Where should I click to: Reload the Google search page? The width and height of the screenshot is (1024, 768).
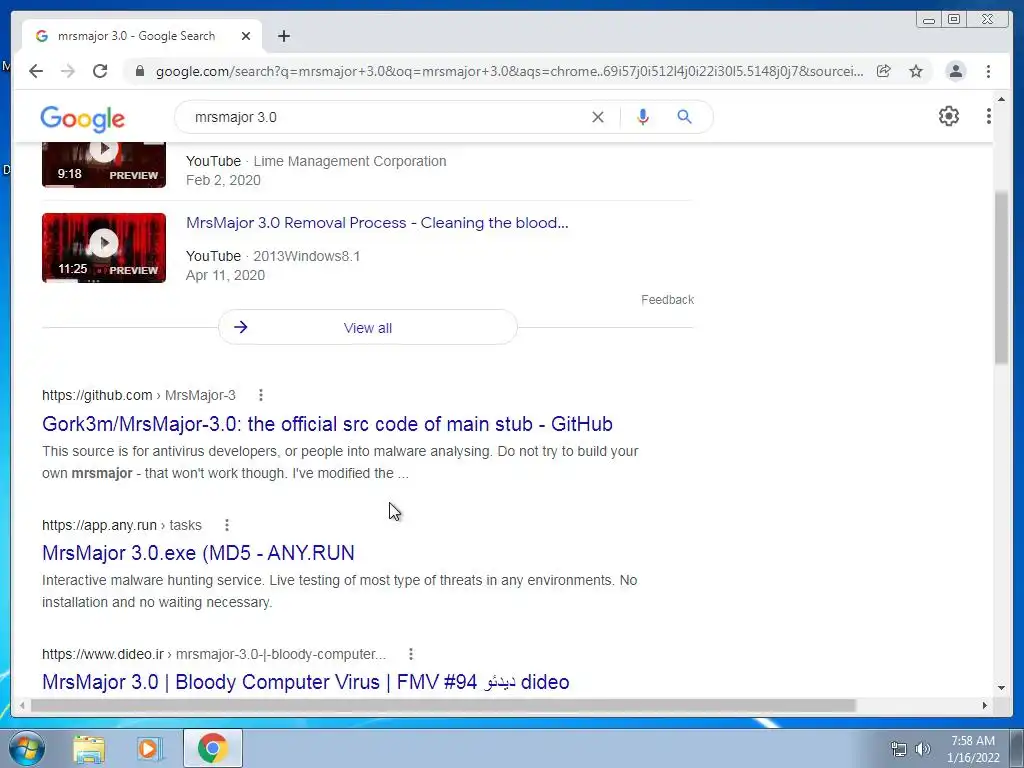pyautogui.click(x=100, y=71)
